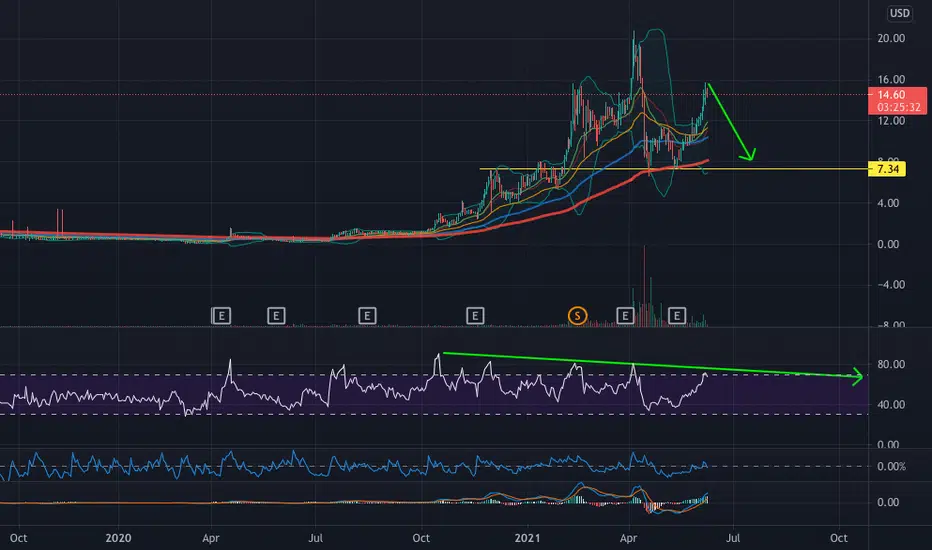Open the USD currency selector
The image size is (932, 550).
899,13
